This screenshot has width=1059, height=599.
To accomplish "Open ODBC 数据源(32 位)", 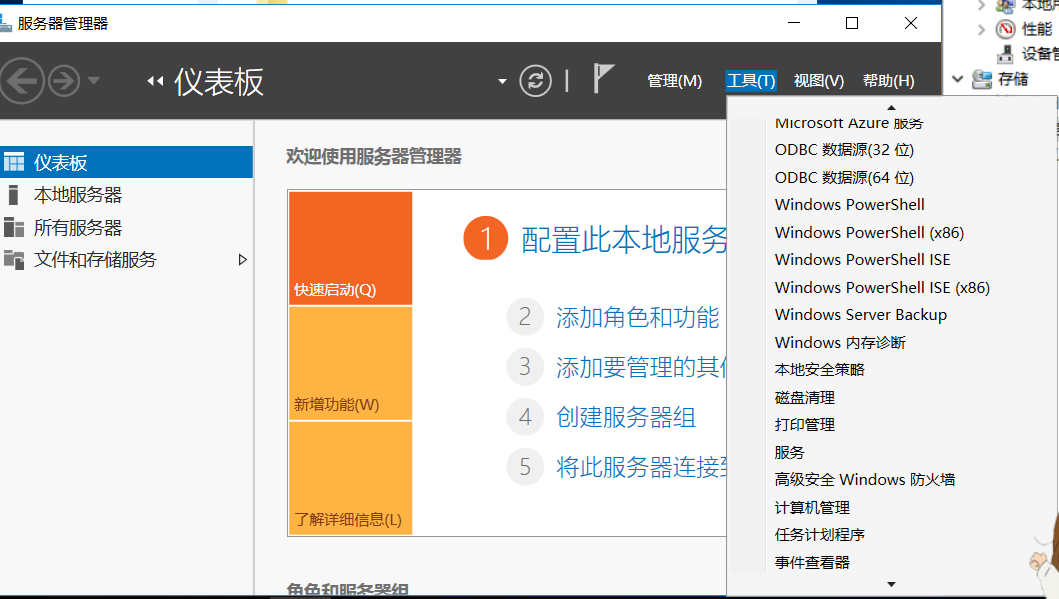I will pos(844,150).
